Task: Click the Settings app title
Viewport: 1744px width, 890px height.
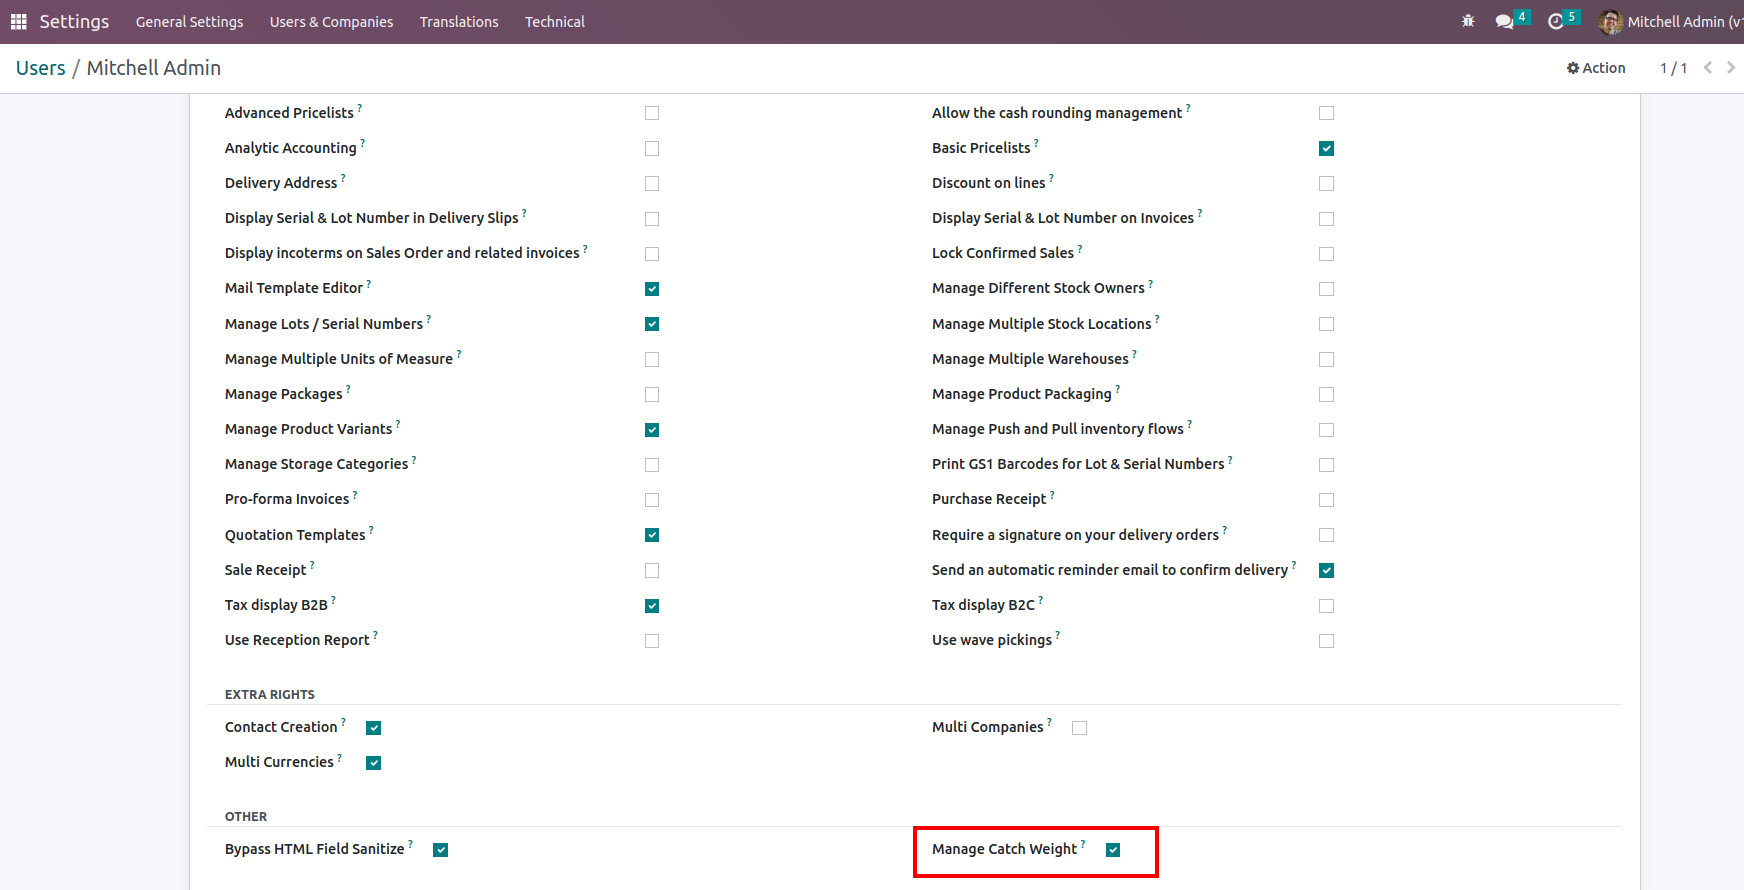Action: [x=74, y=21]
